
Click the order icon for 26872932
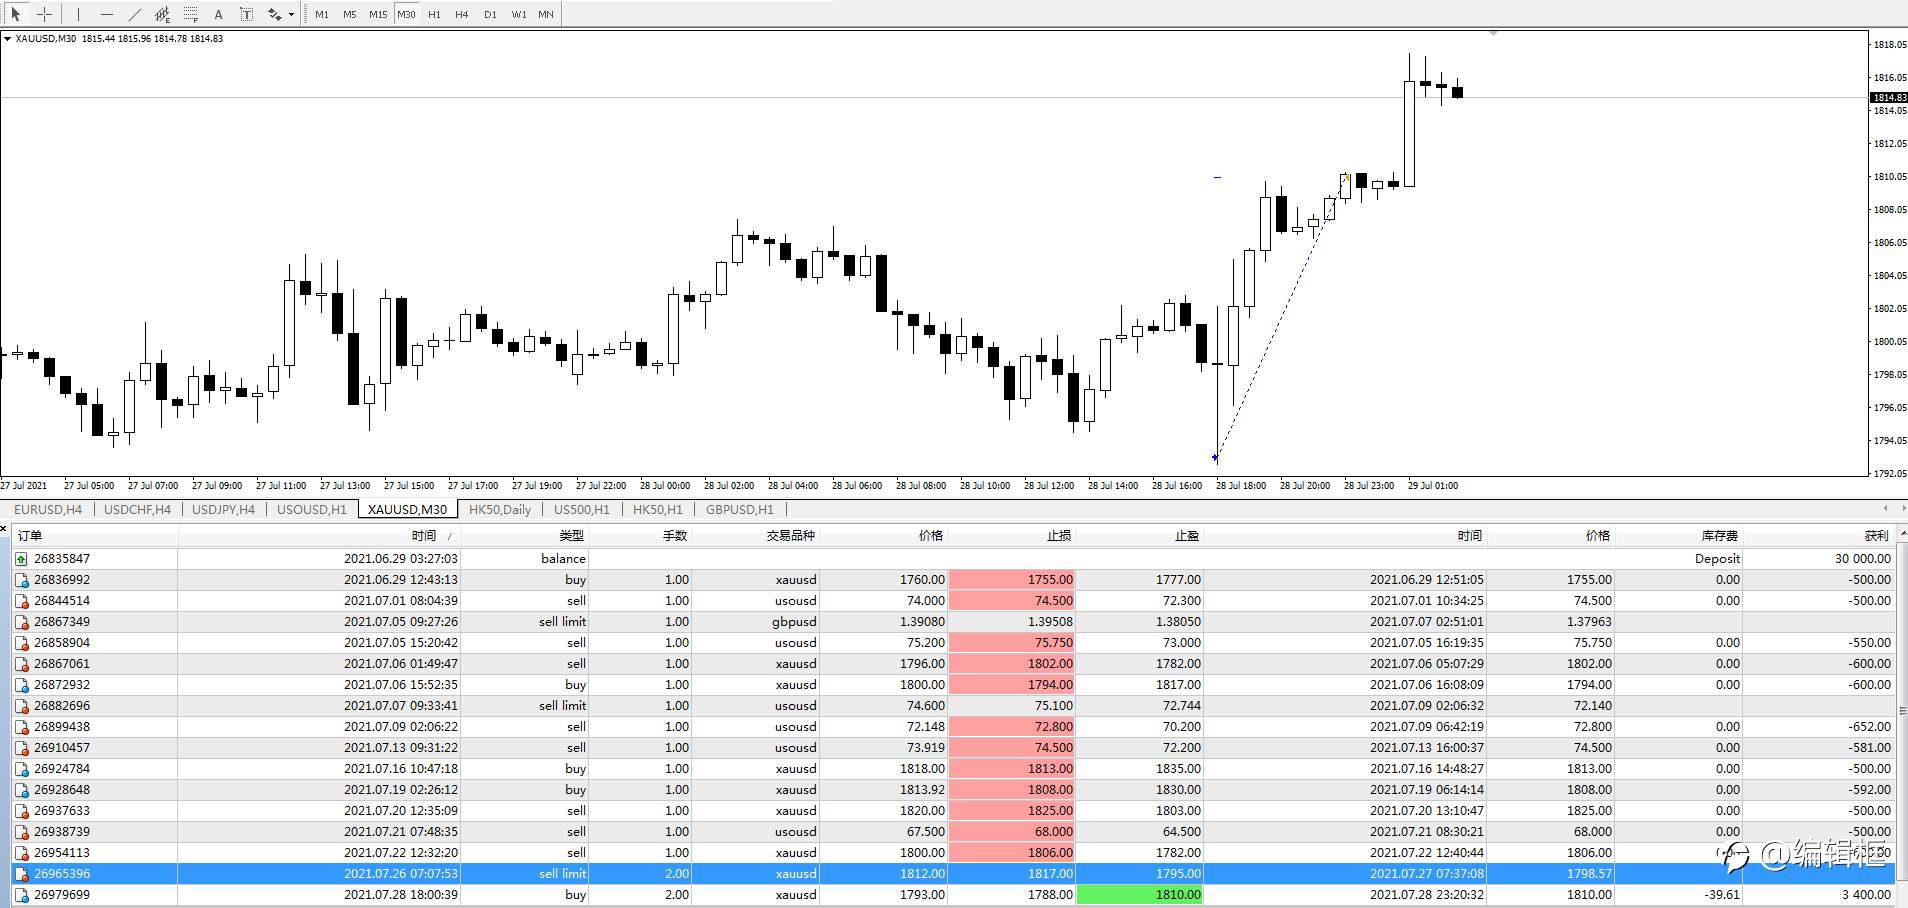pos(22,685)
